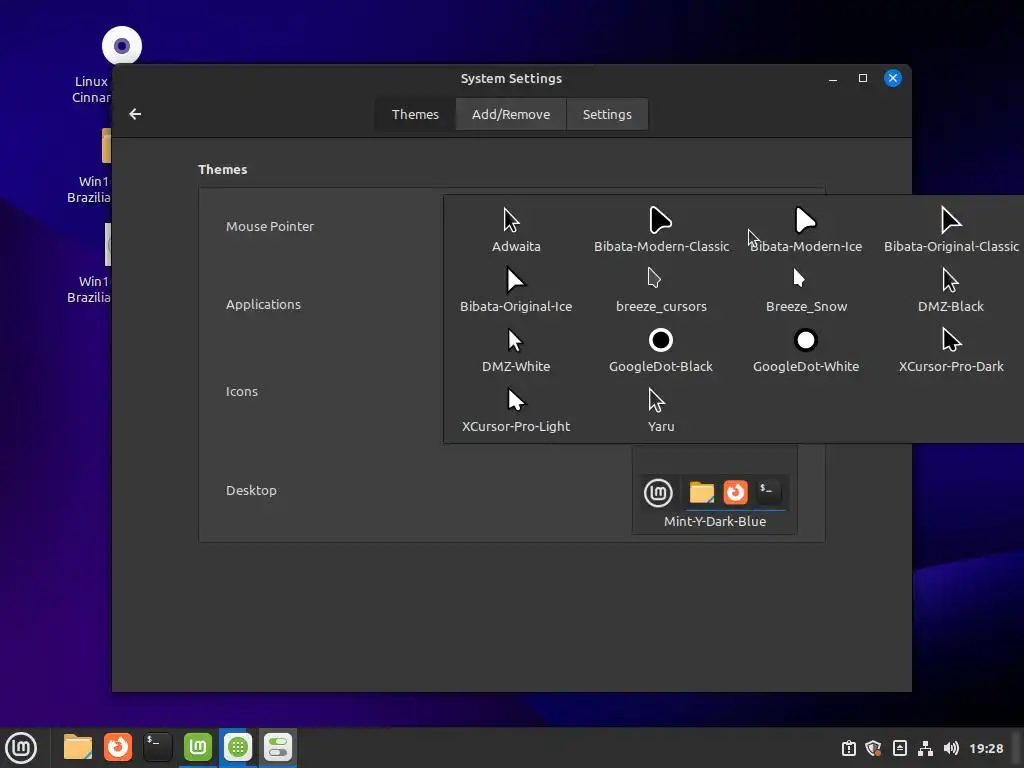Open the Add/Remove tab
Screen dimensions: 1024x768
tap(511, 114)
